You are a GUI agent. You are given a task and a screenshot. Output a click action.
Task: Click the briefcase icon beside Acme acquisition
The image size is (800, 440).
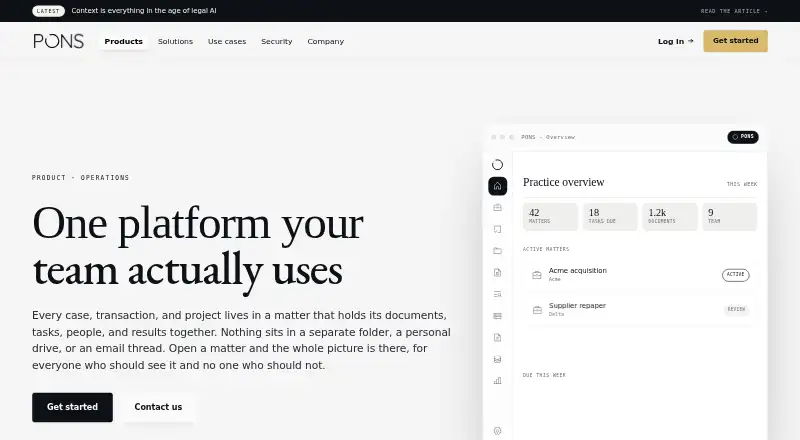537,275
